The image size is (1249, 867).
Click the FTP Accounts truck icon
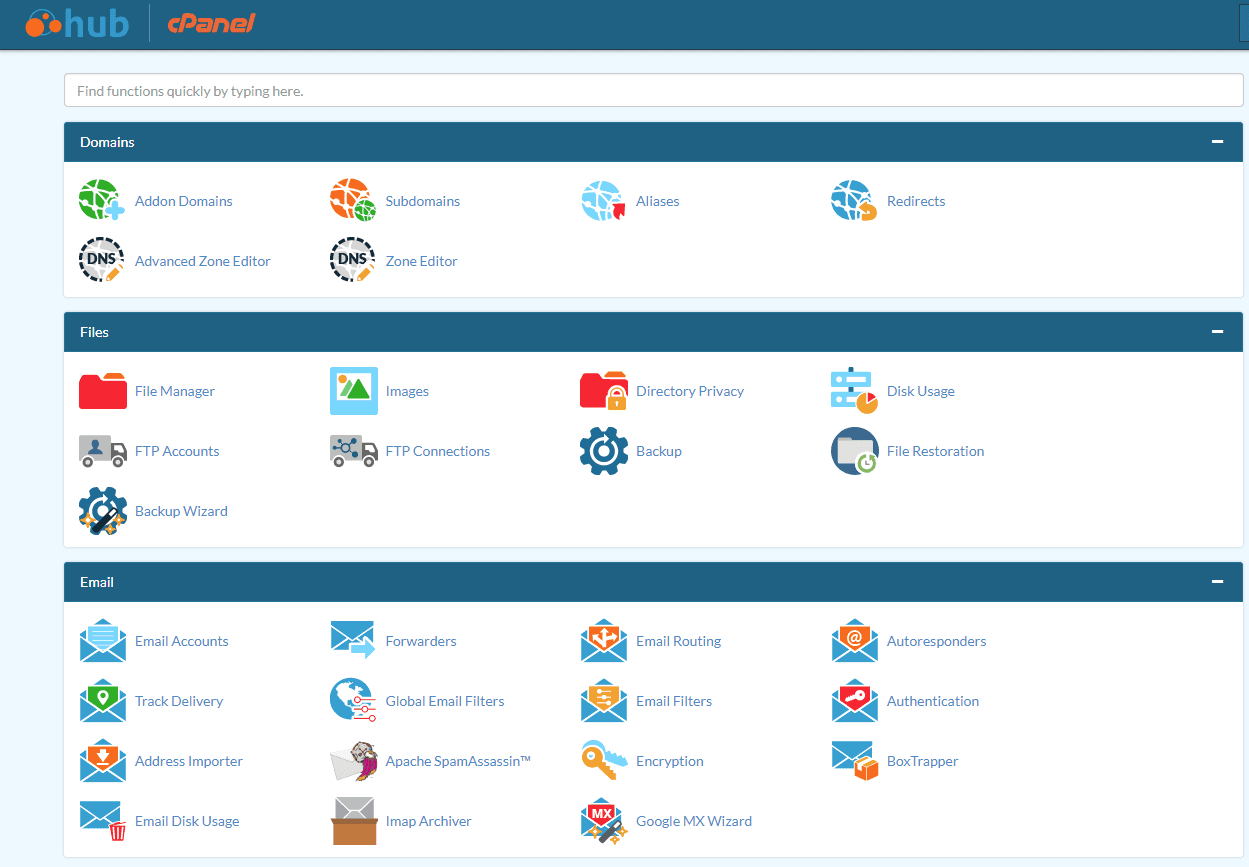tap(102, 450)
